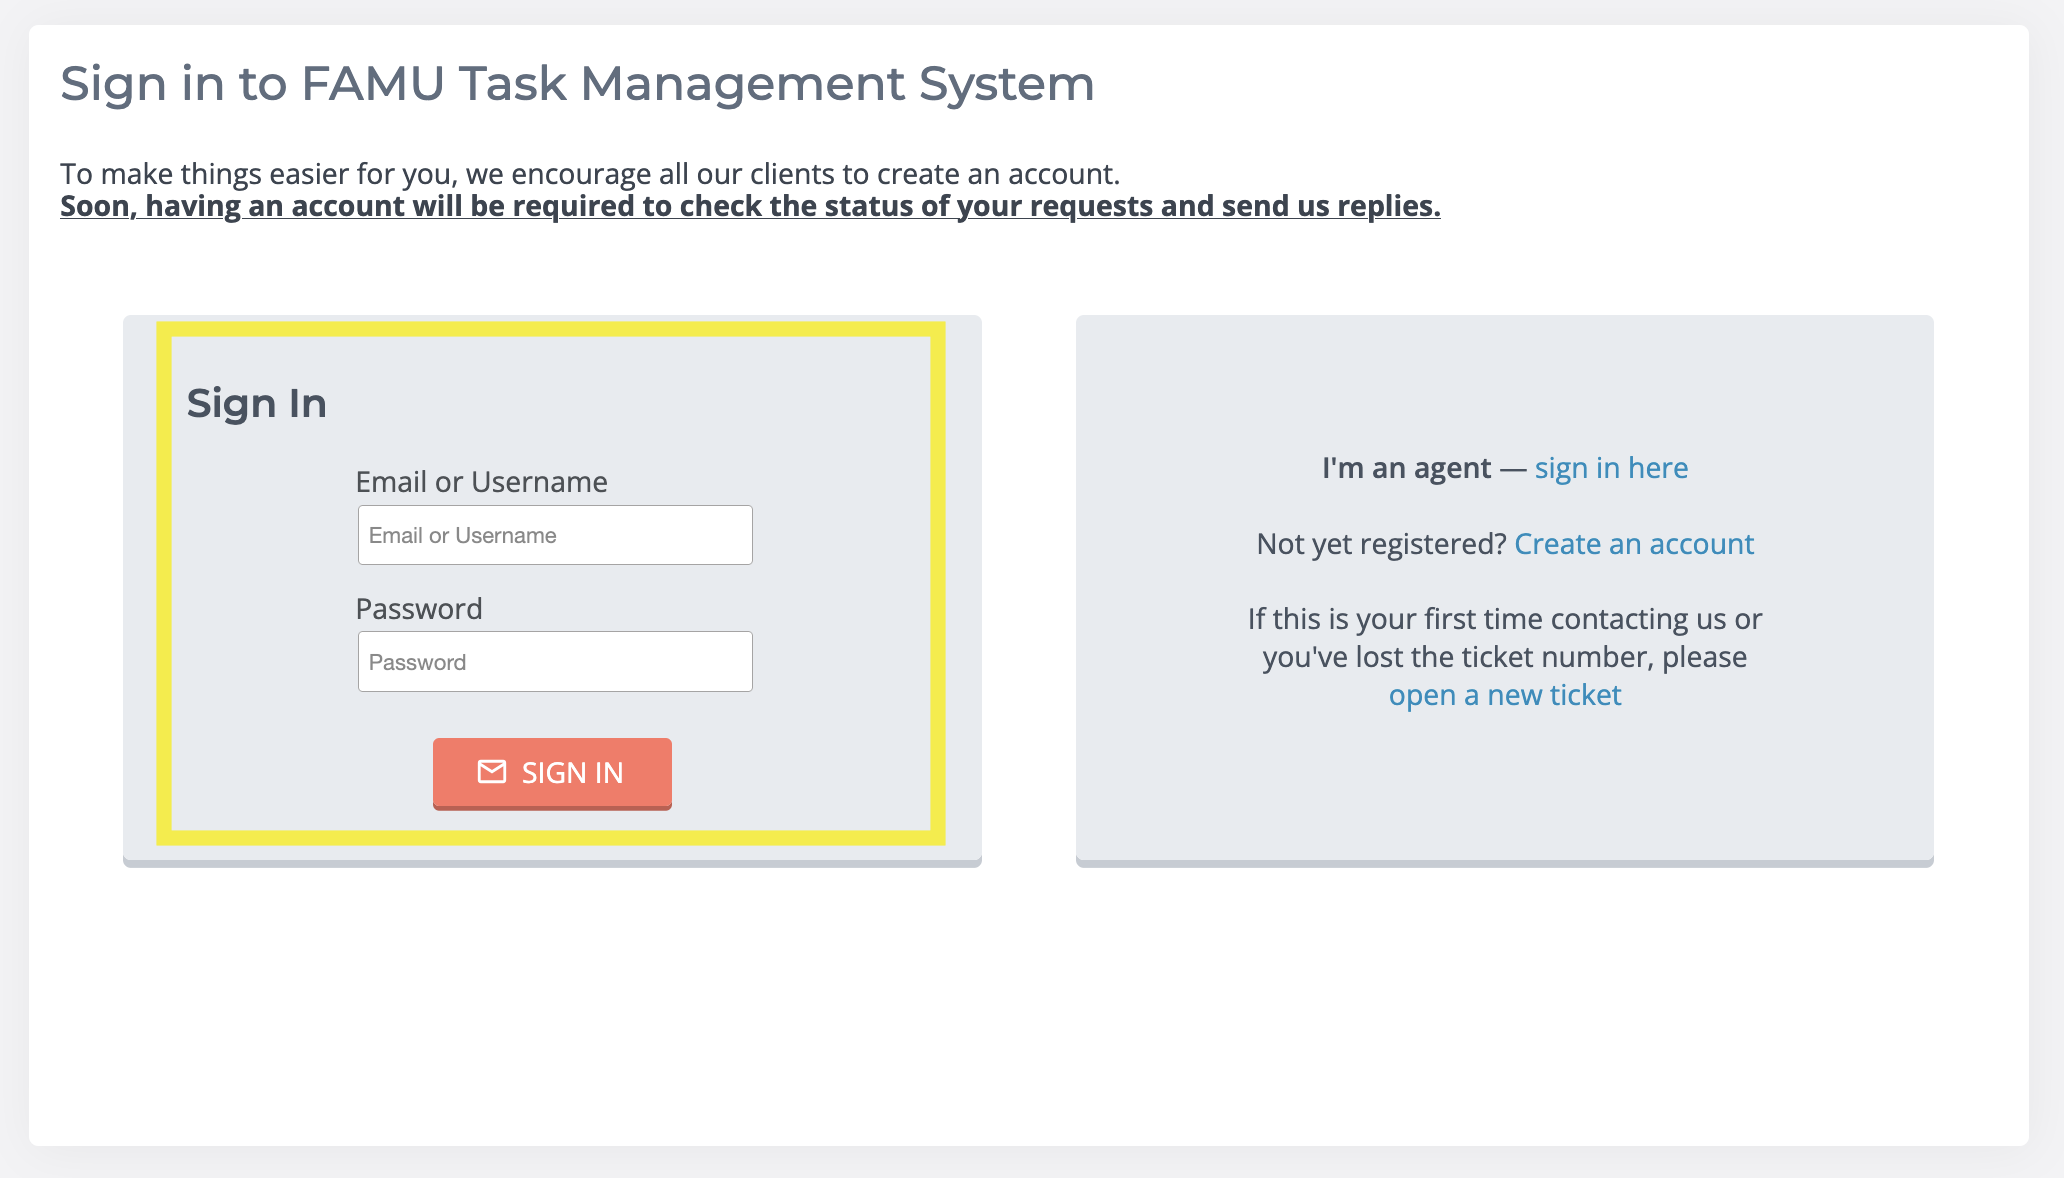The width and height of the screenshot is (2064, 1178).
Task: Click the bold underlined account requirement notice
Action: click(x=750, y=206)
